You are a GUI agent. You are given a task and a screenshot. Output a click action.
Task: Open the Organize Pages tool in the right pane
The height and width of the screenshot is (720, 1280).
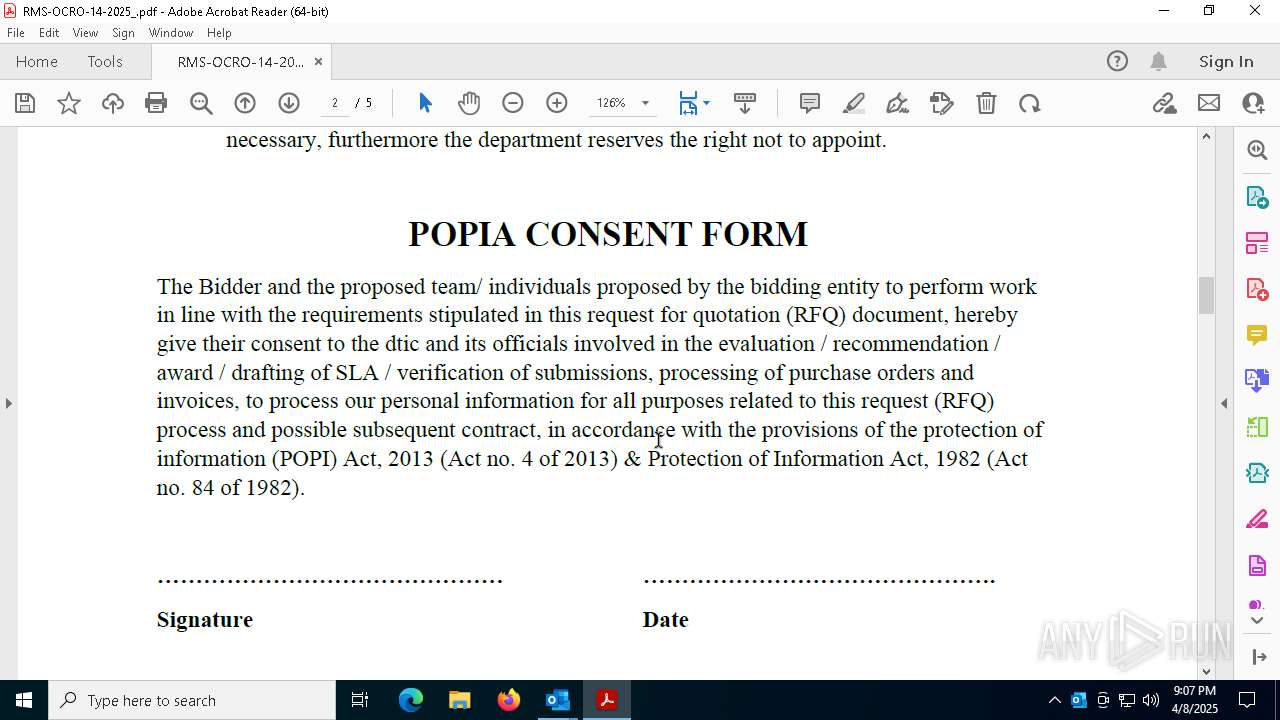coord(1257,242)
